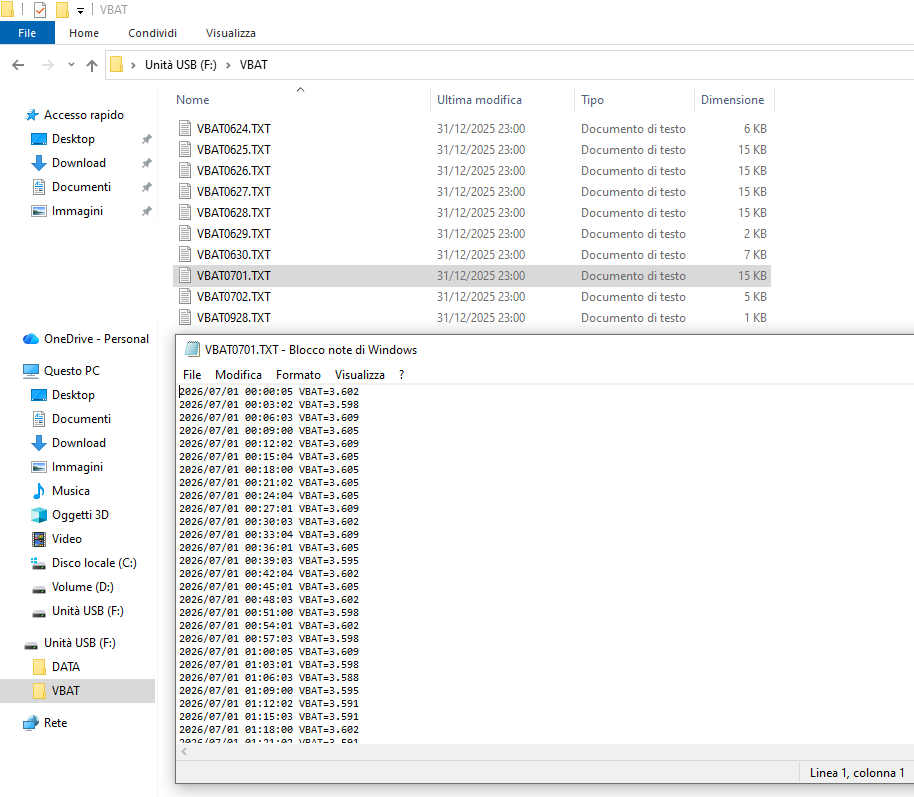Select the VBAT0626.TXT file icon
Viewport: 914px width, 797px height.
[185, 170]
